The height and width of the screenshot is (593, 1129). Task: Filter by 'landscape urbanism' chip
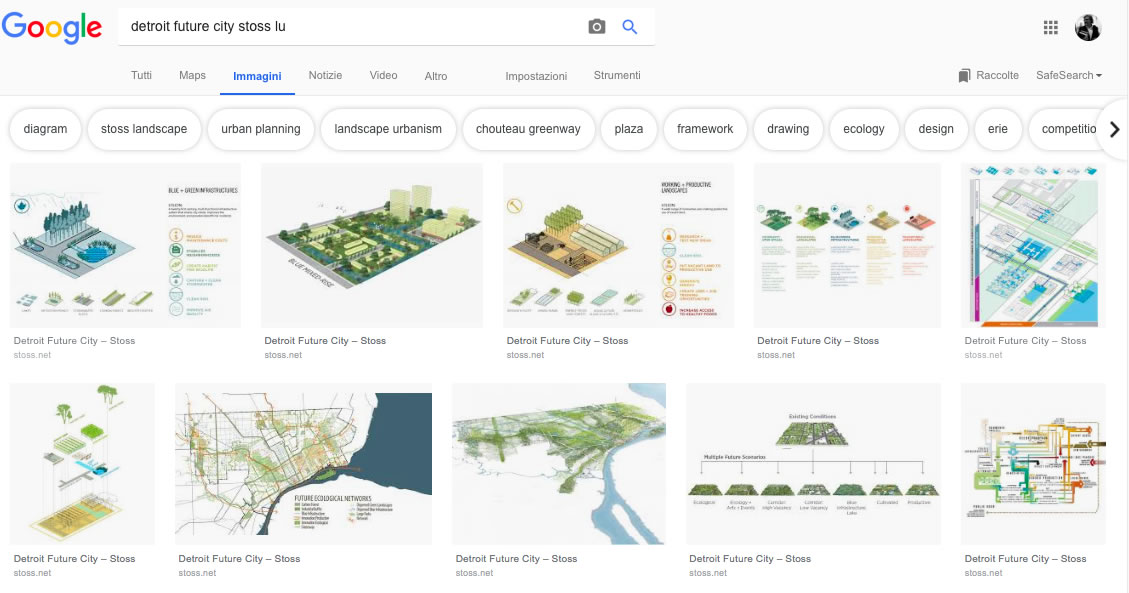[388, 129]
